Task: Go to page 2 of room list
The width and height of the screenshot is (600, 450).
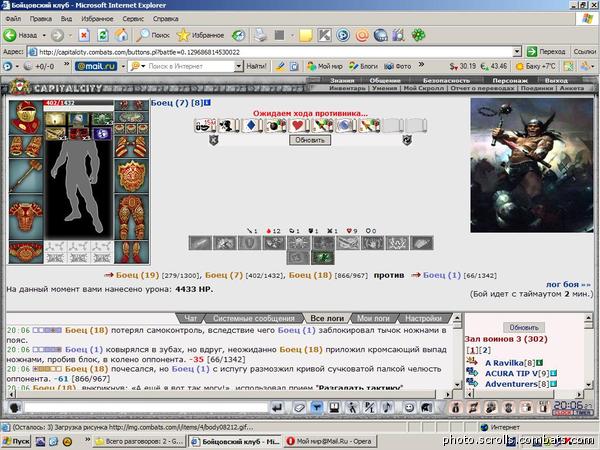Action: click(485, 350)
